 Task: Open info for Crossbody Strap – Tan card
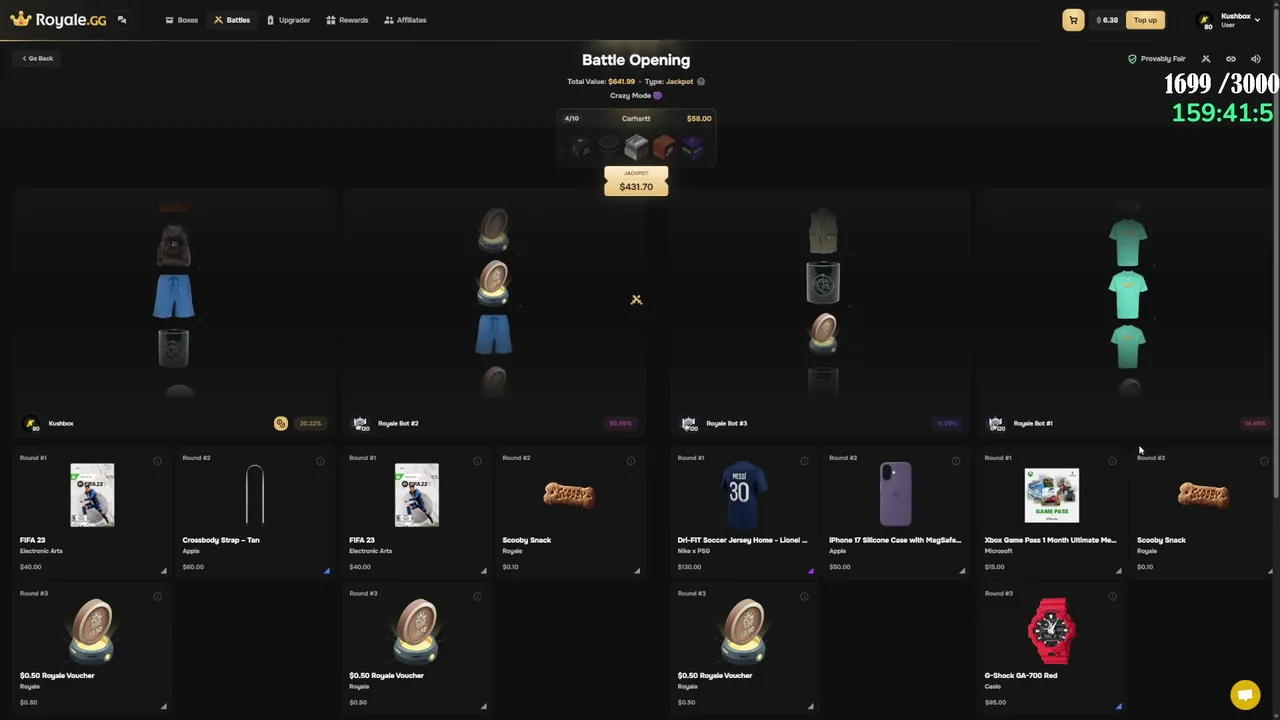(x=320, y=461)
